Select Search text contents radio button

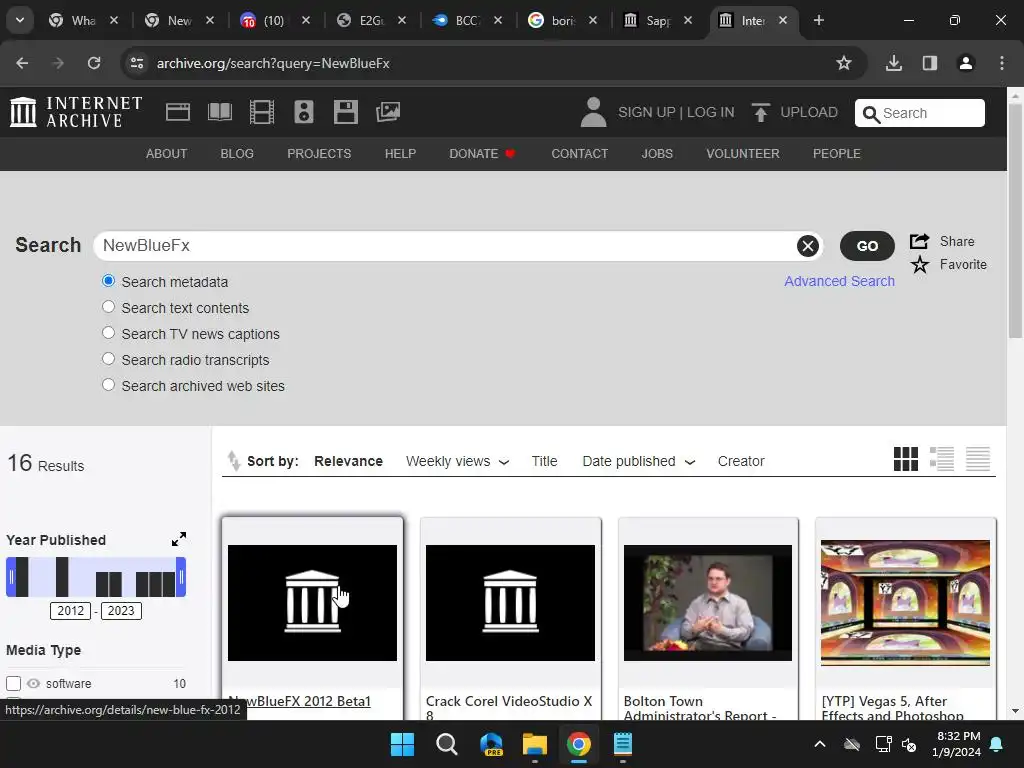click(108, 307)
